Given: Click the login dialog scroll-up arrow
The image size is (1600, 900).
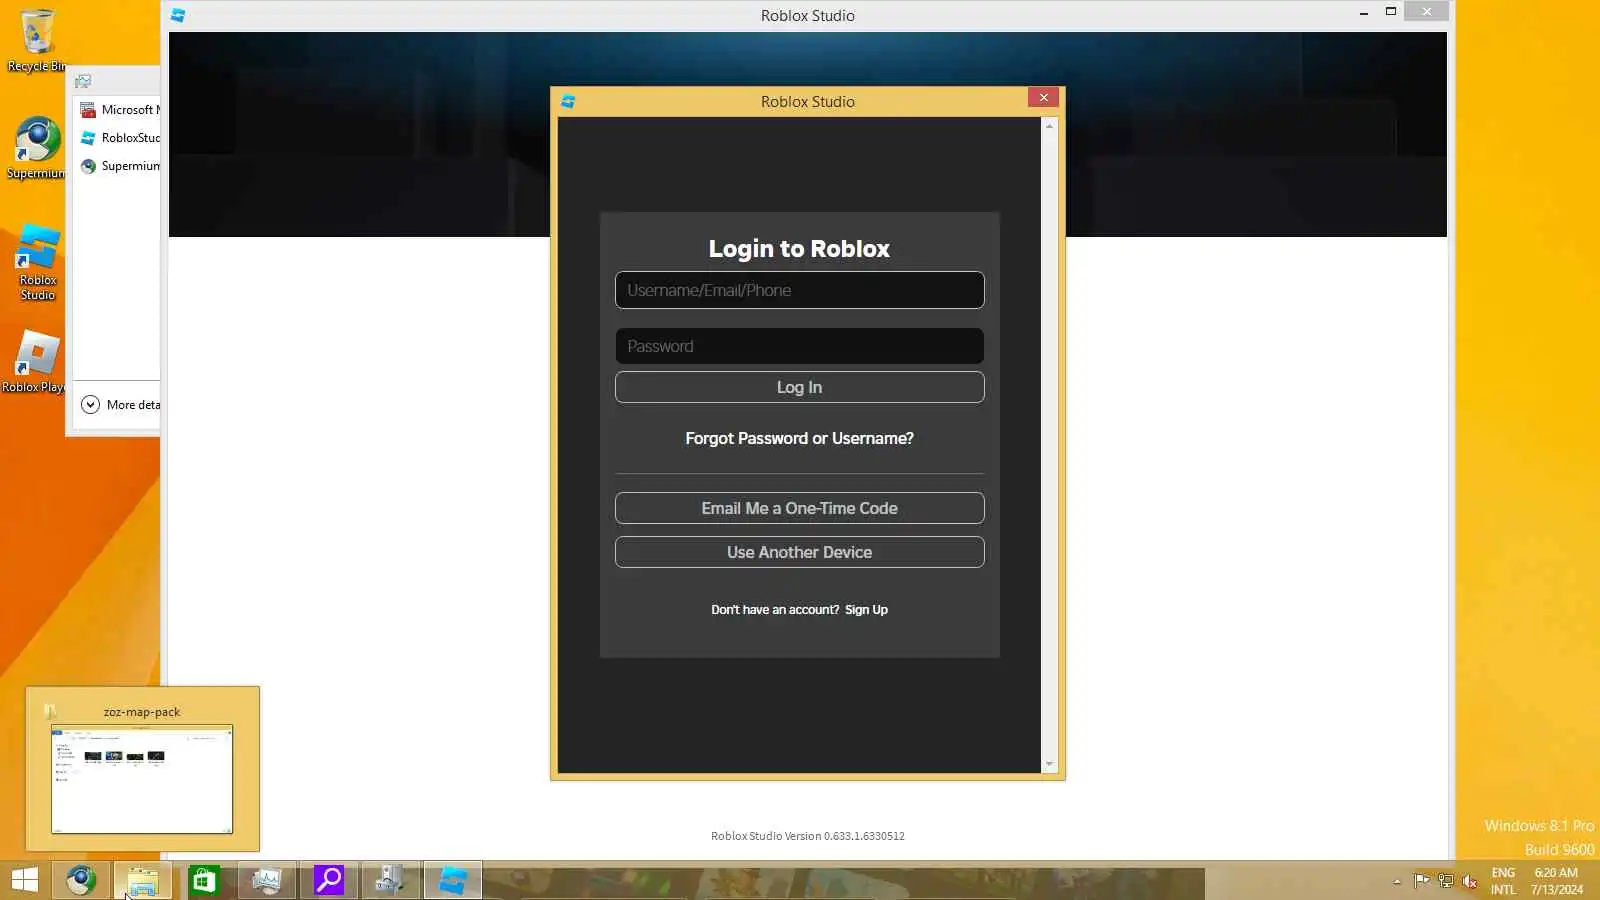Looking at the screenshot, I should click(x=1049, y=126).
